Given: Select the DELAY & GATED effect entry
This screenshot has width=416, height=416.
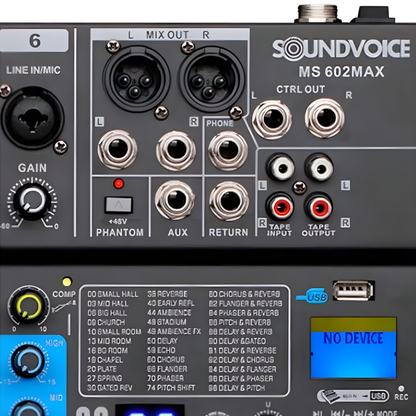Looking at the screenshot, I should pos(237,341).
